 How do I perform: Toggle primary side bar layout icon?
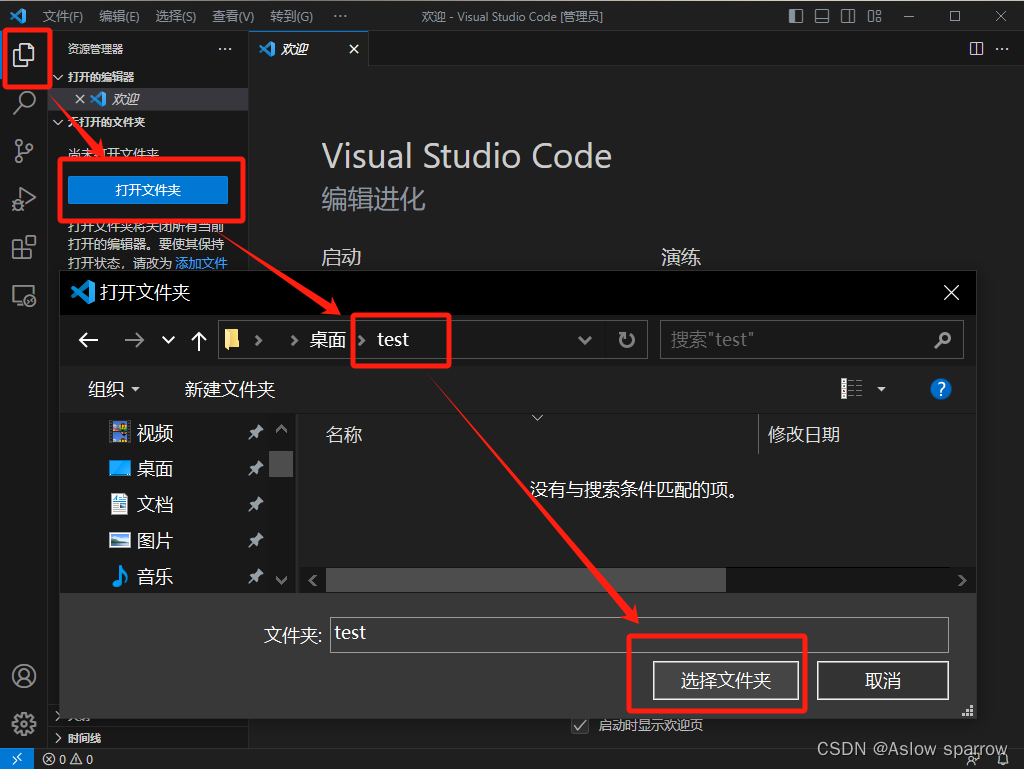796,16
